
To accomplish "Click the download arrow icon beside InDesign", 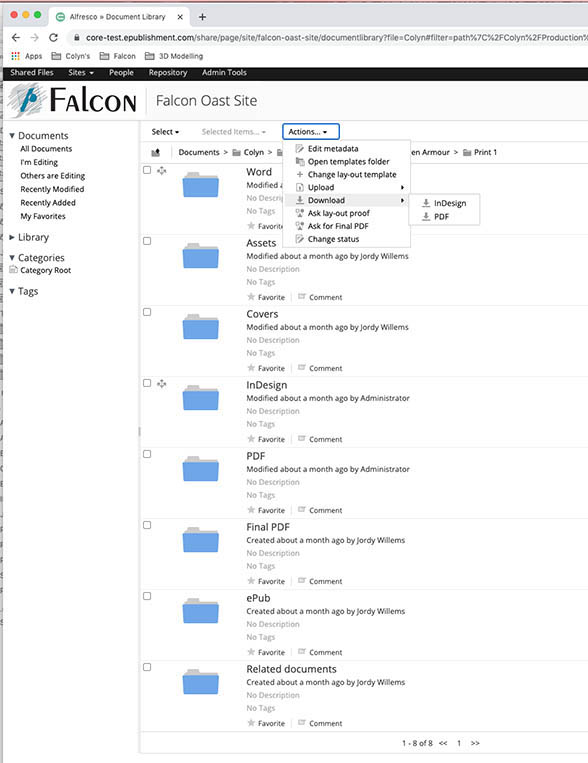I will pyautogui.click(x=426, y=203).
